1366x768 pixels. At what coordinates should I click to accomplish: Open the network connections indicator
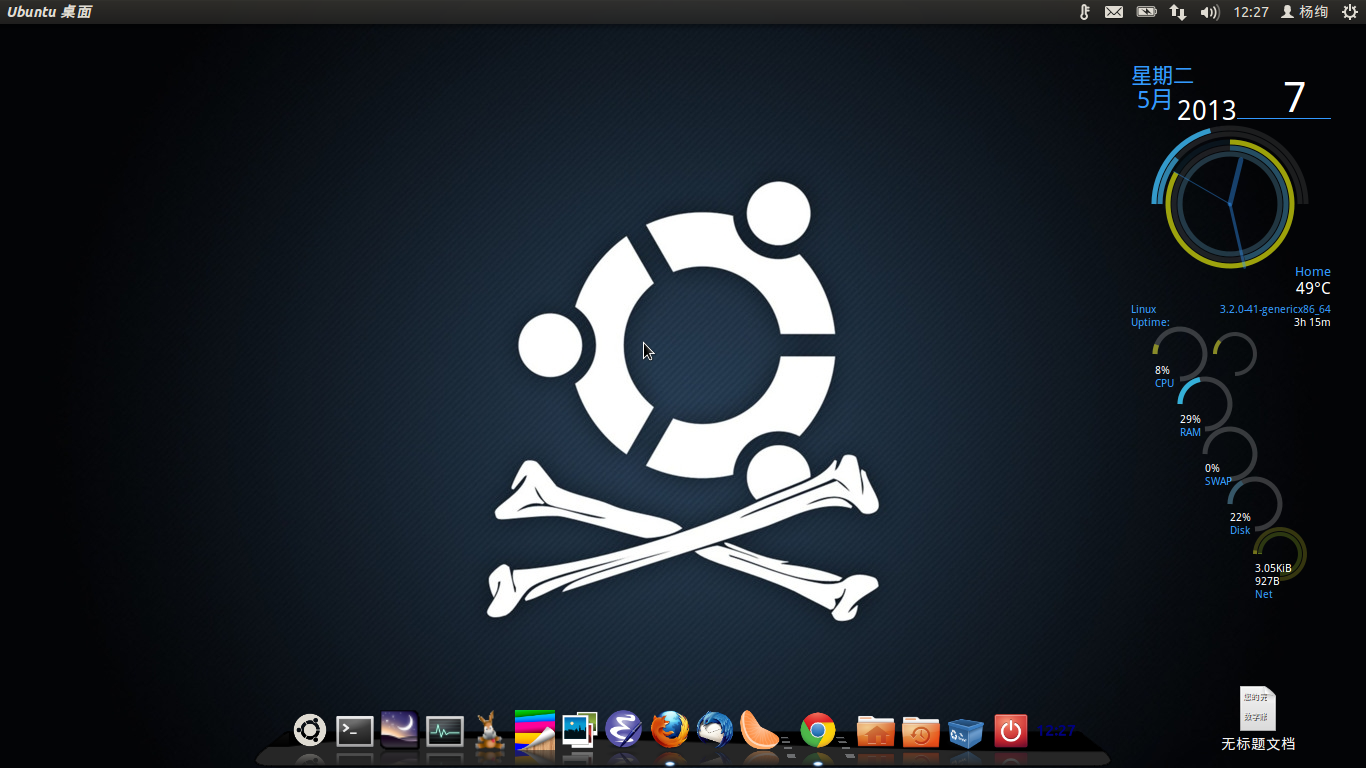1178,12
